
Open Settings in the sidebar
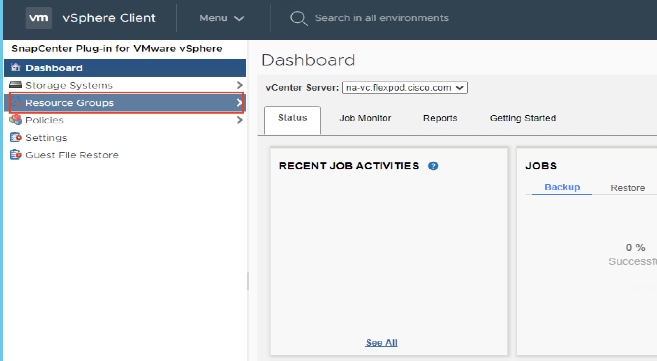[125, 137]
